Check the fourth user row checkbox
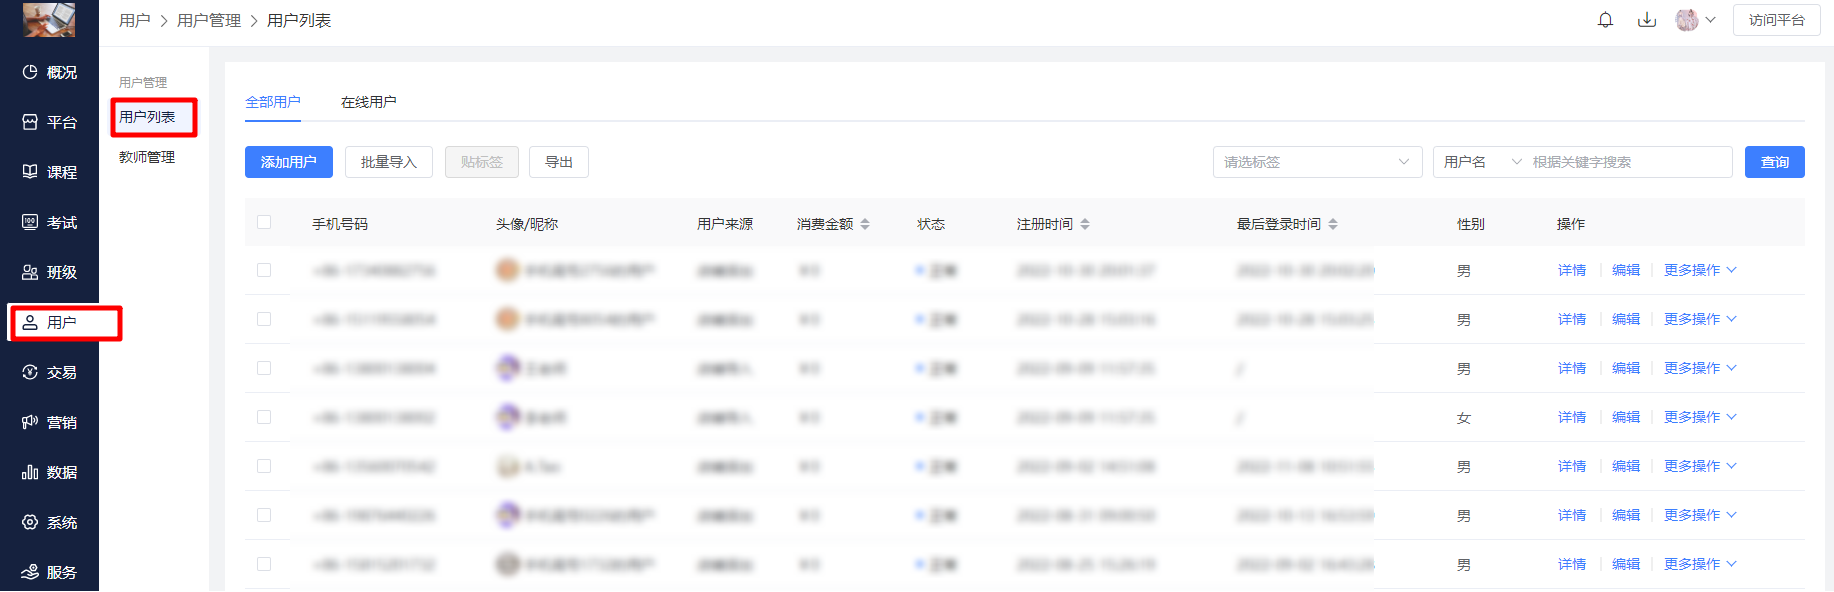Image resolution: width=1834 pixels, height=592 pixels. [264, 417]
